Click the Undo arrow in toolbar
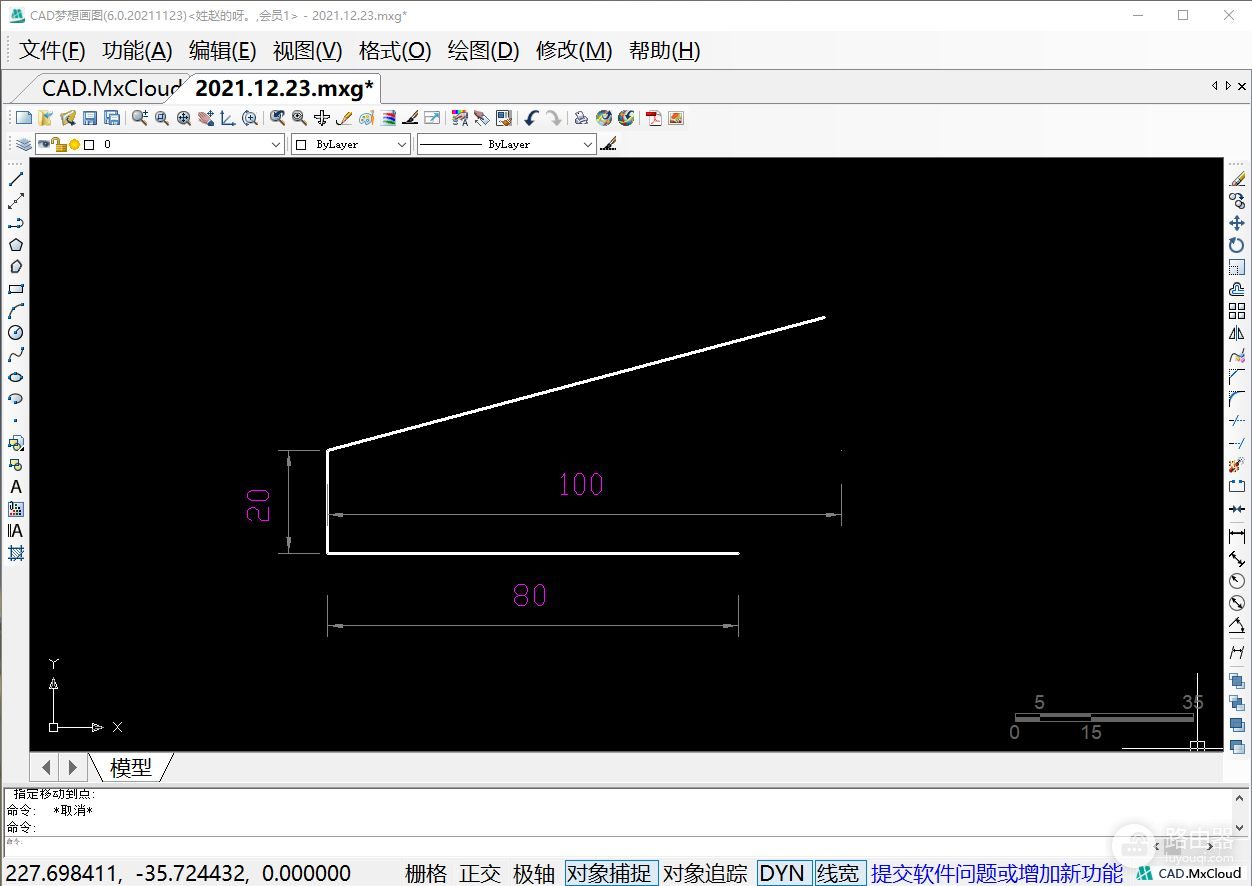Viewport: 1252px width, 886px height. coord(531,118)
